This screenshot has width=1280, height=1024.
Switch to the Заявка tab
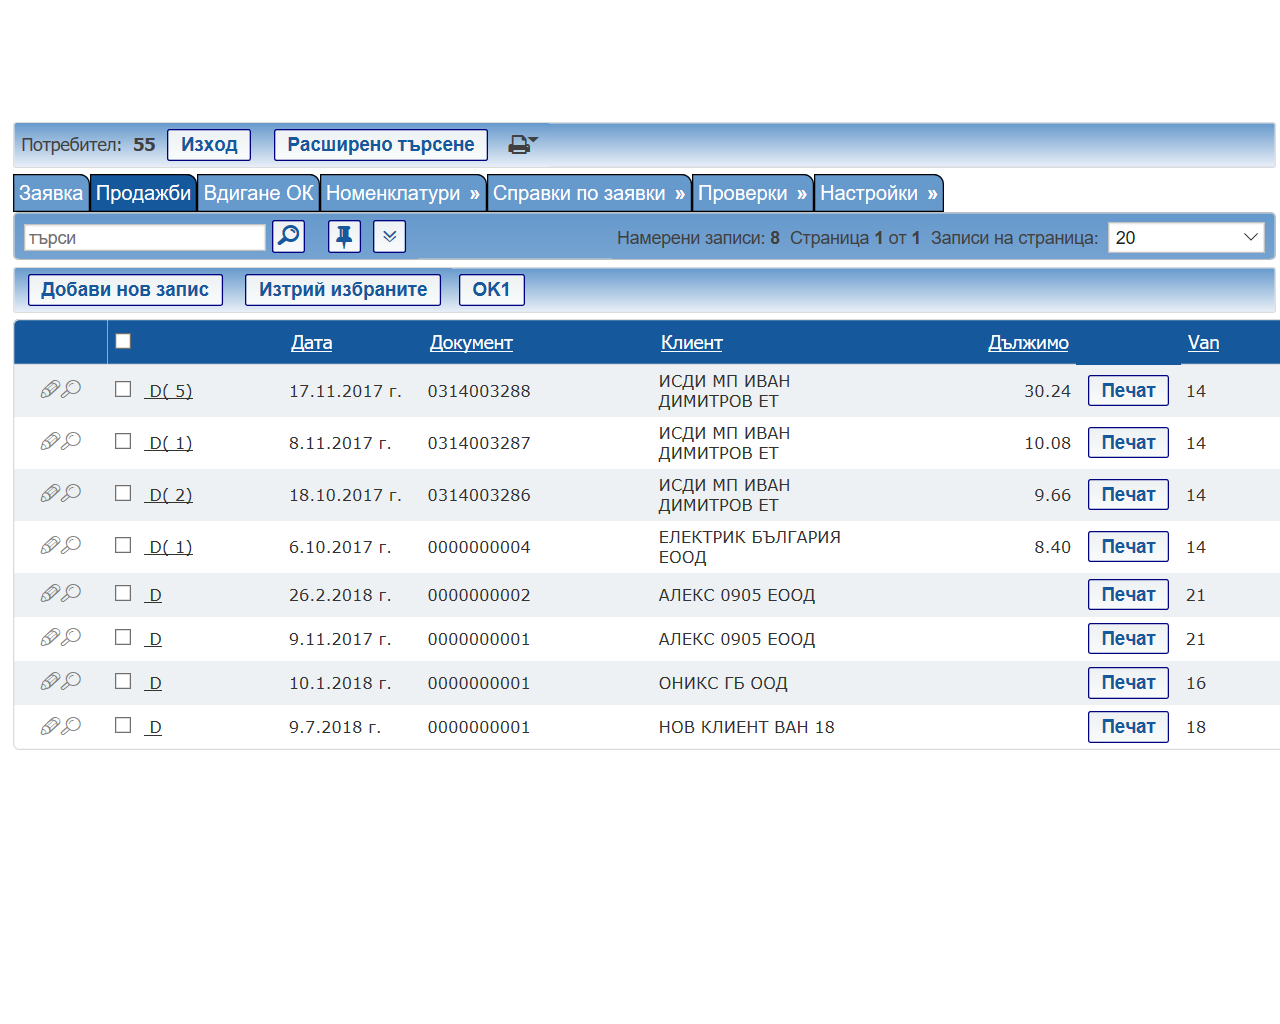pyautogui.click(x=51, y=193)
